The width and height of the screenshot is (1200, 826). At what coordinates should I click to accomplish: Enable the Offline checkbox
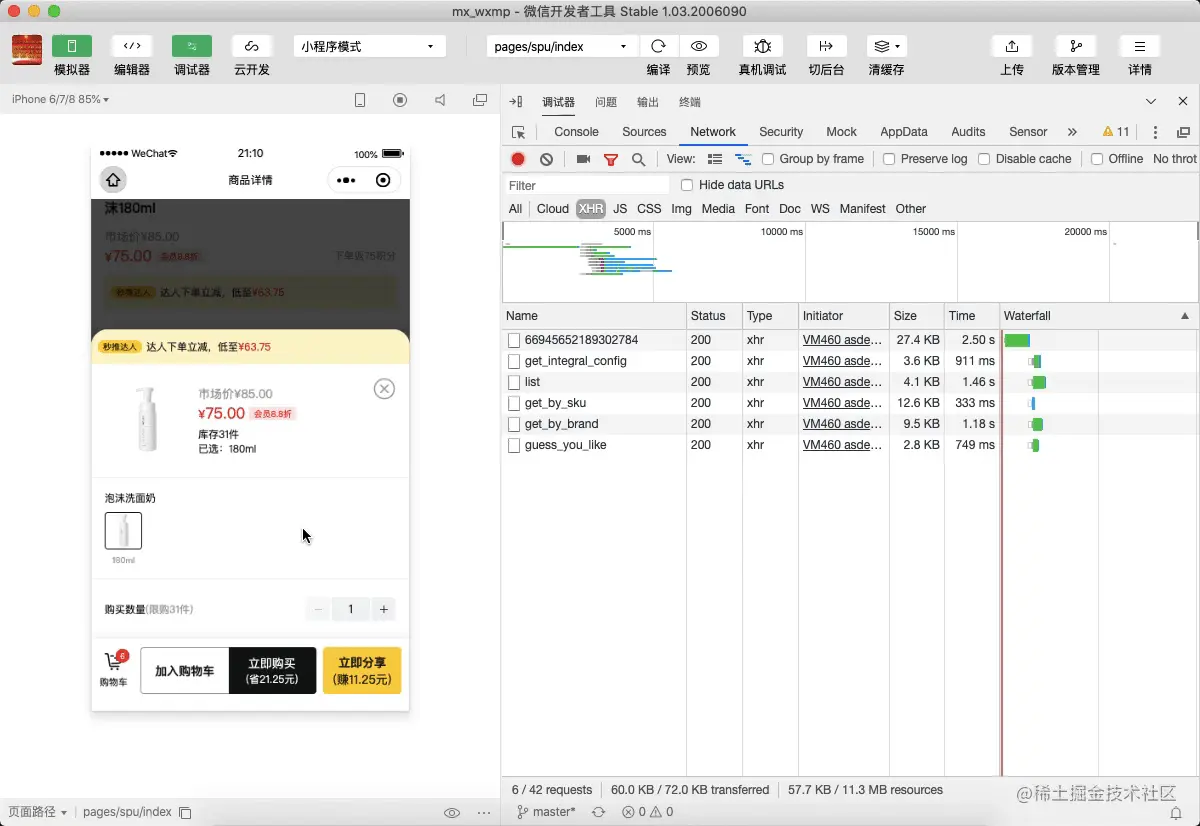click(x=1097, y=159)
